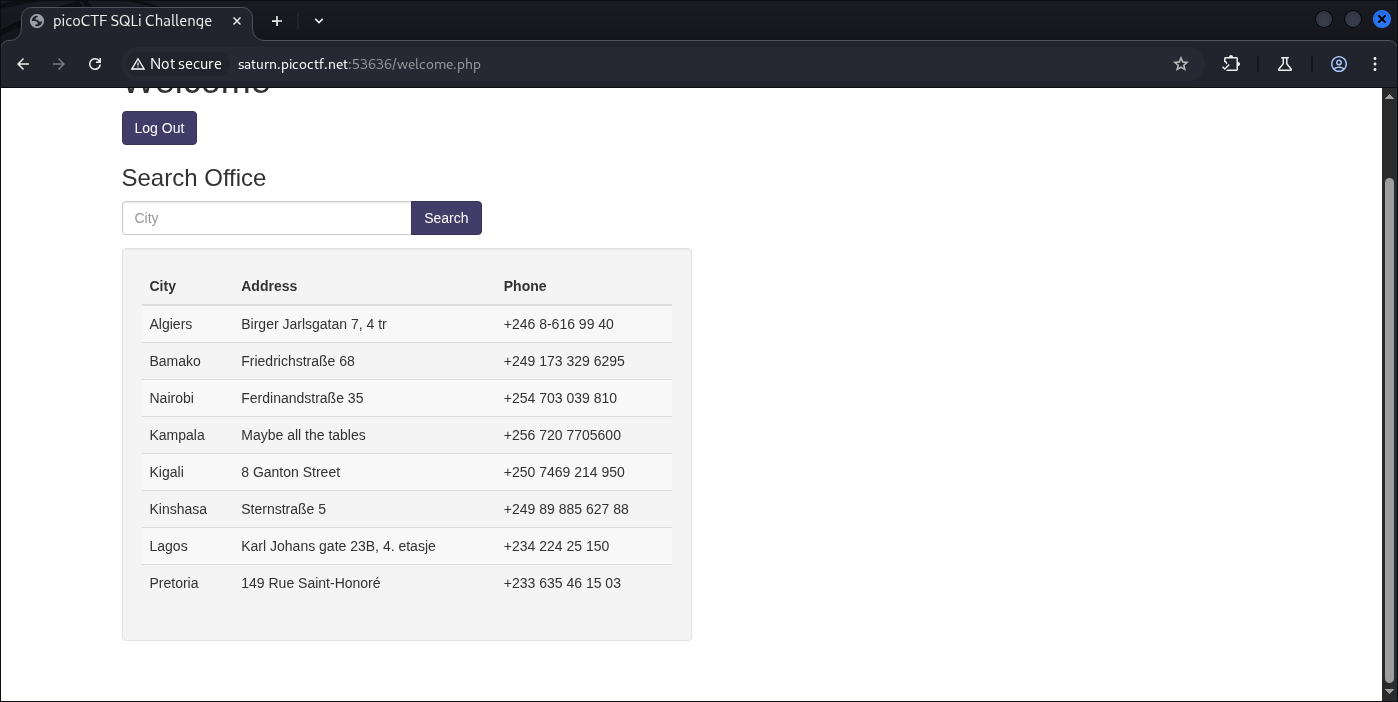This screenshot has width=1398, height=702.
Task: Minimize the browser window
Action: point(1323,19)
